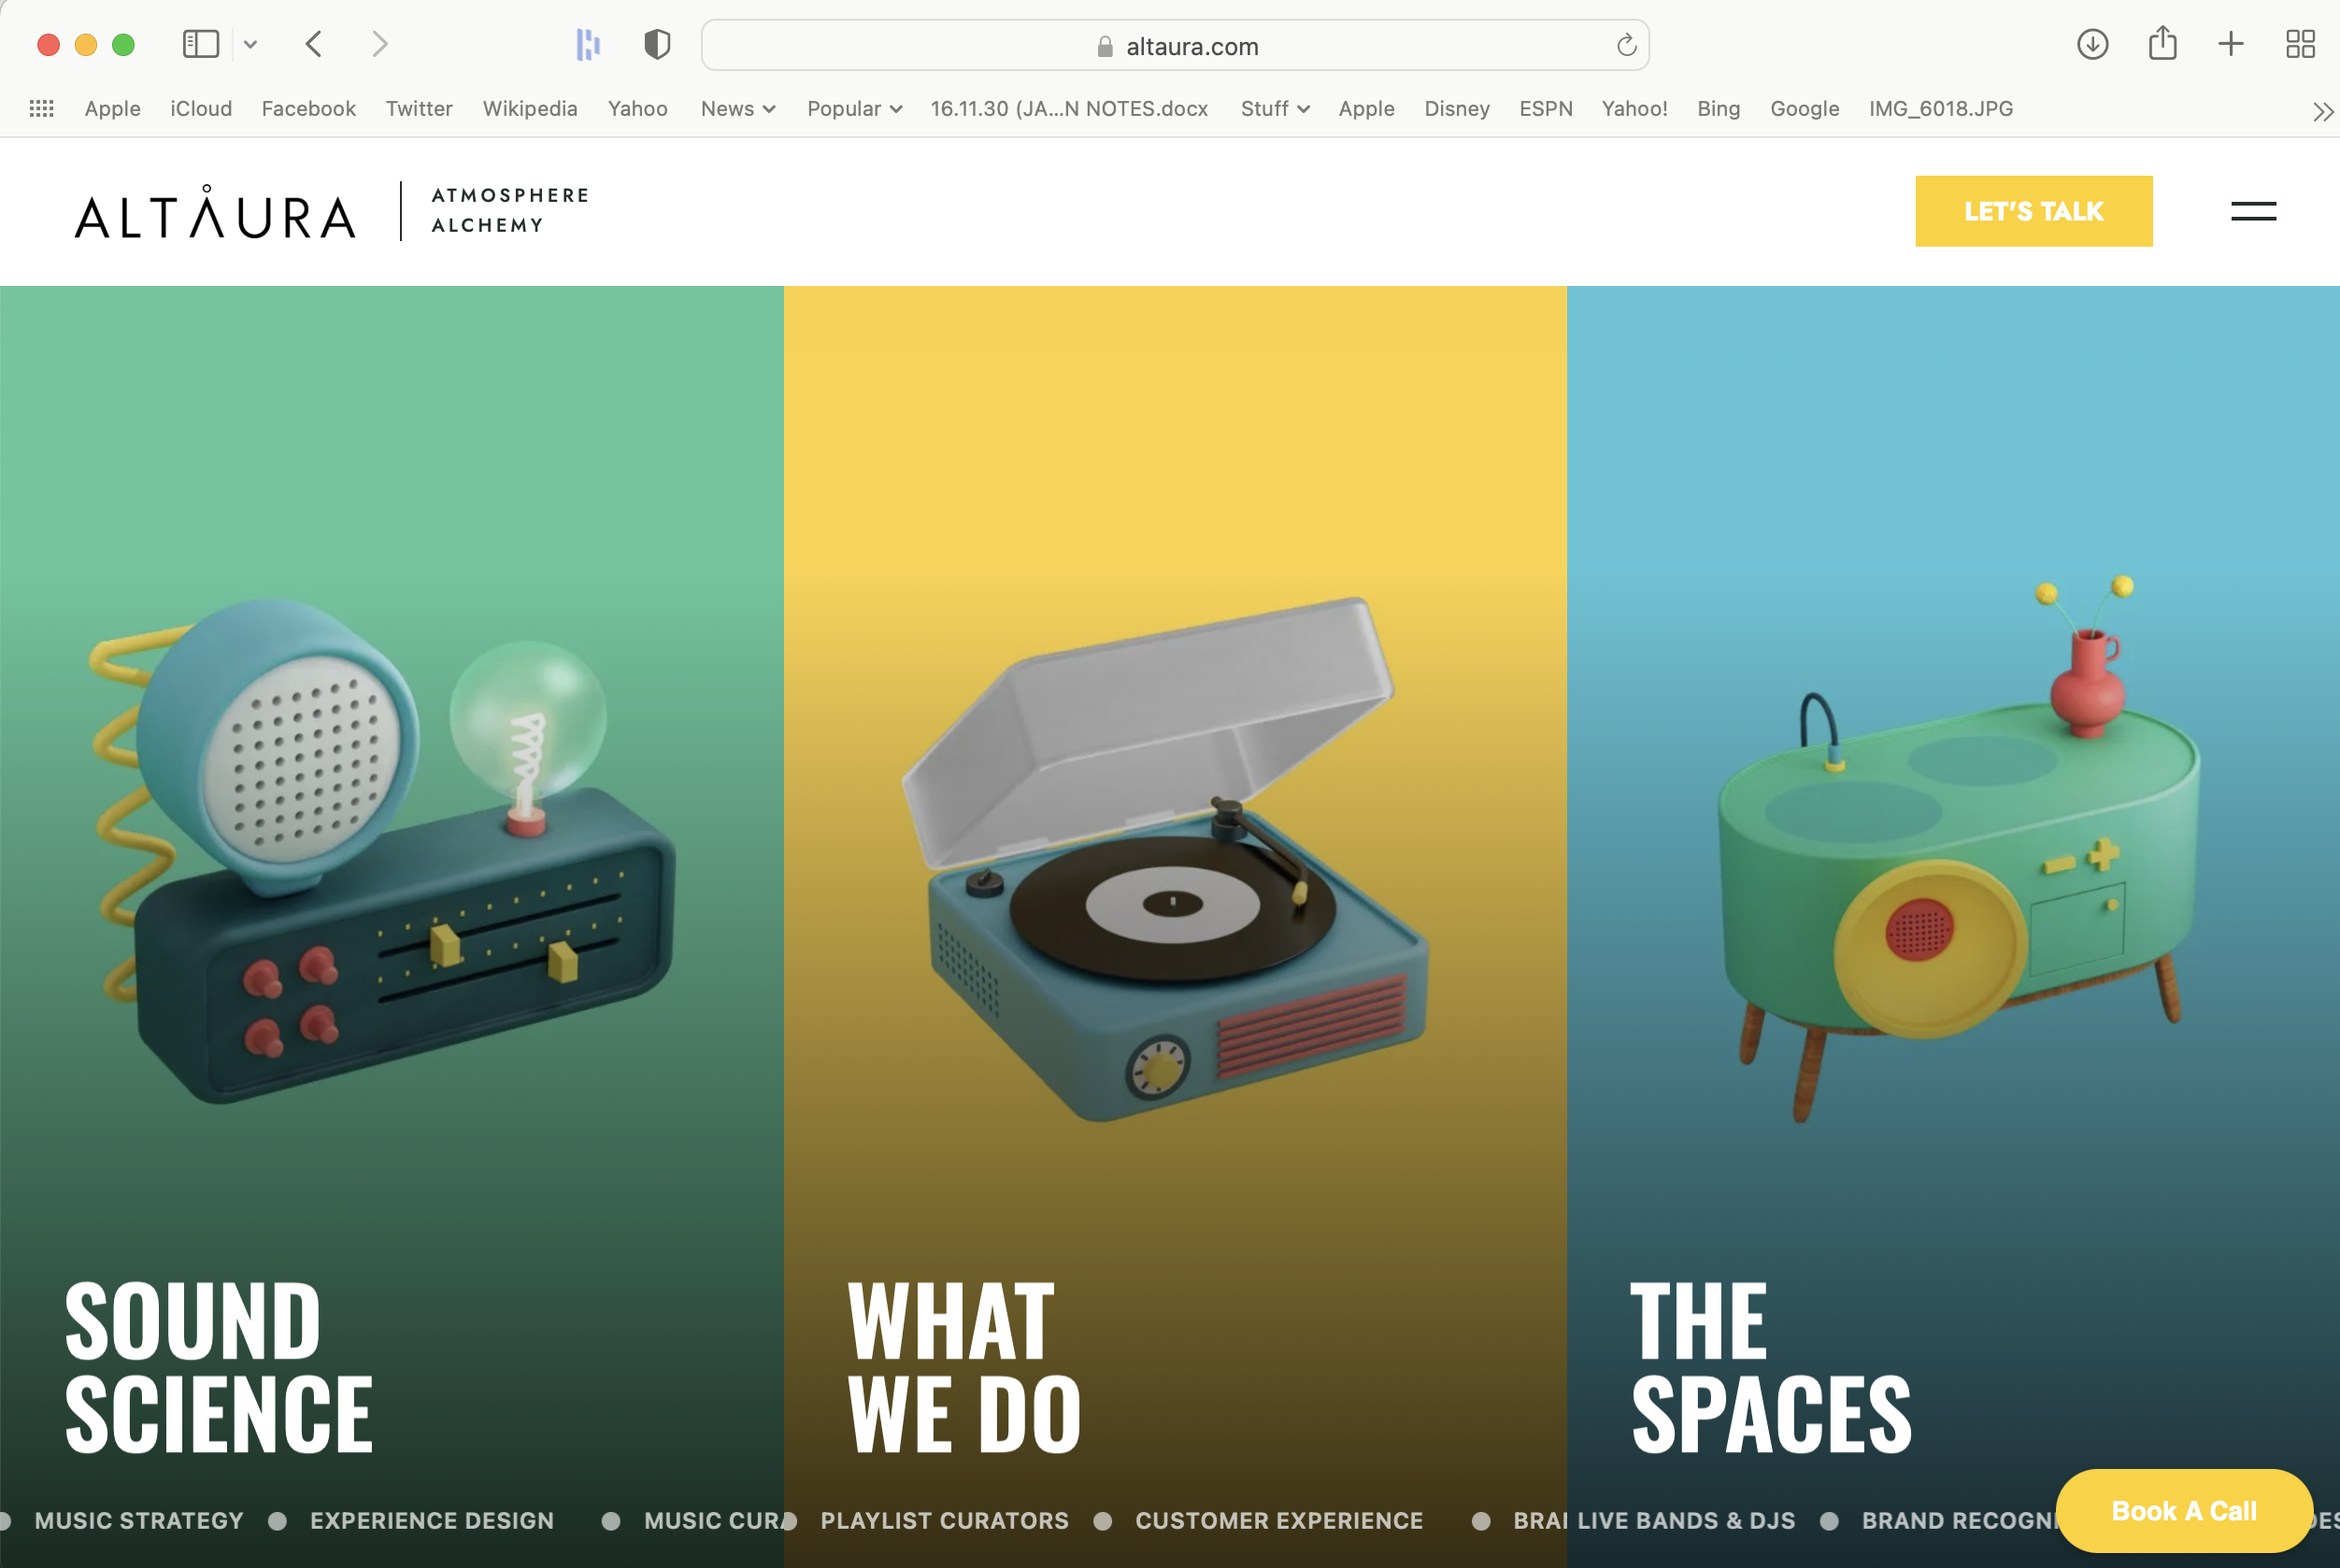Click the Book A Call button
Screen dimensions: 2340x1568
(2183, 1510)
